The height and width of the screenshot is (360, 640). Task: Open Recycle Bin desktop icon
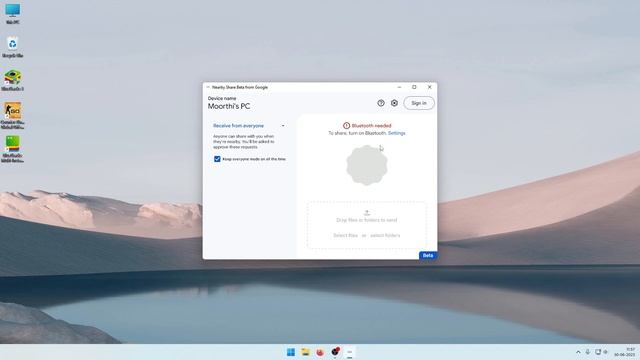pos(13,47)
